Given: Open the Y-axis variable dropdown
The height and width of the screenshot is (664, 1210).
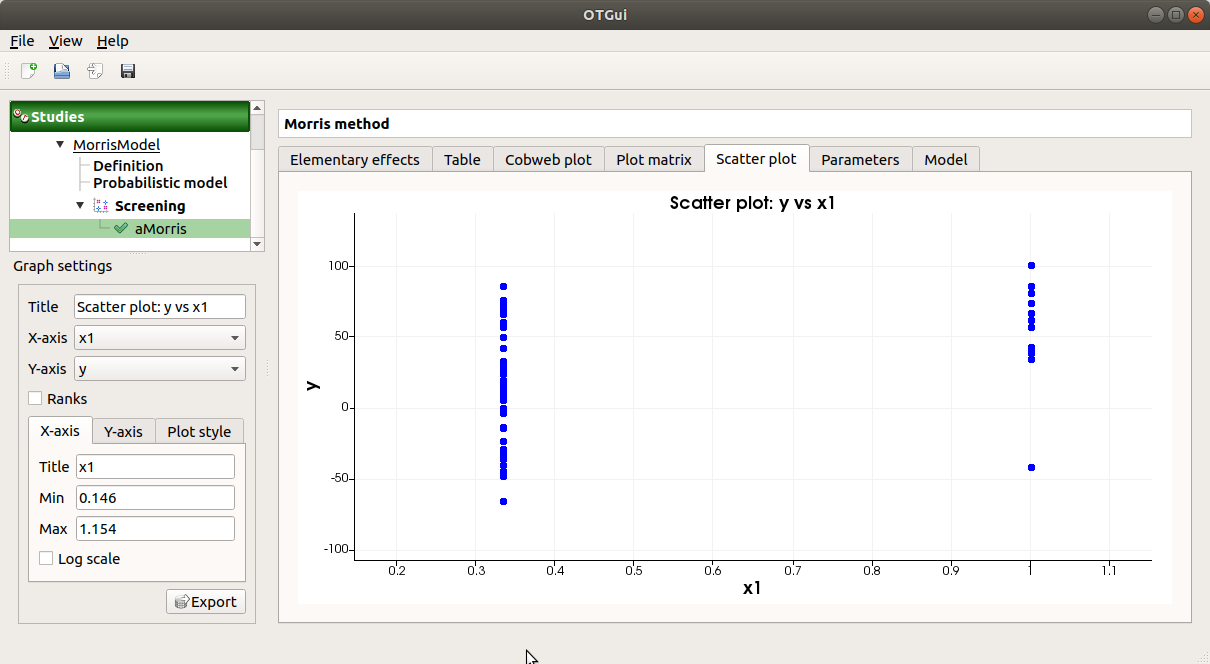Looking at the screenshot, I should 160,369.
